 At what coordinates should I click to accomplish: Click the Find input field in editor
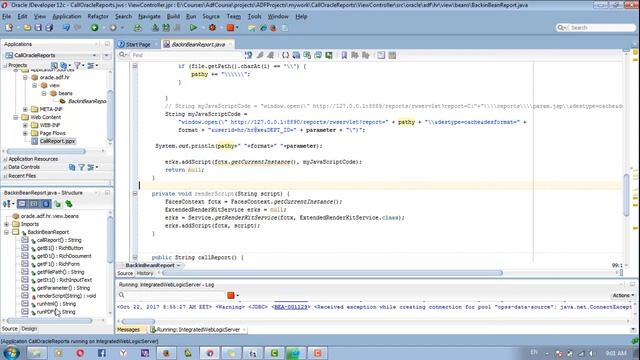[186, 55]
